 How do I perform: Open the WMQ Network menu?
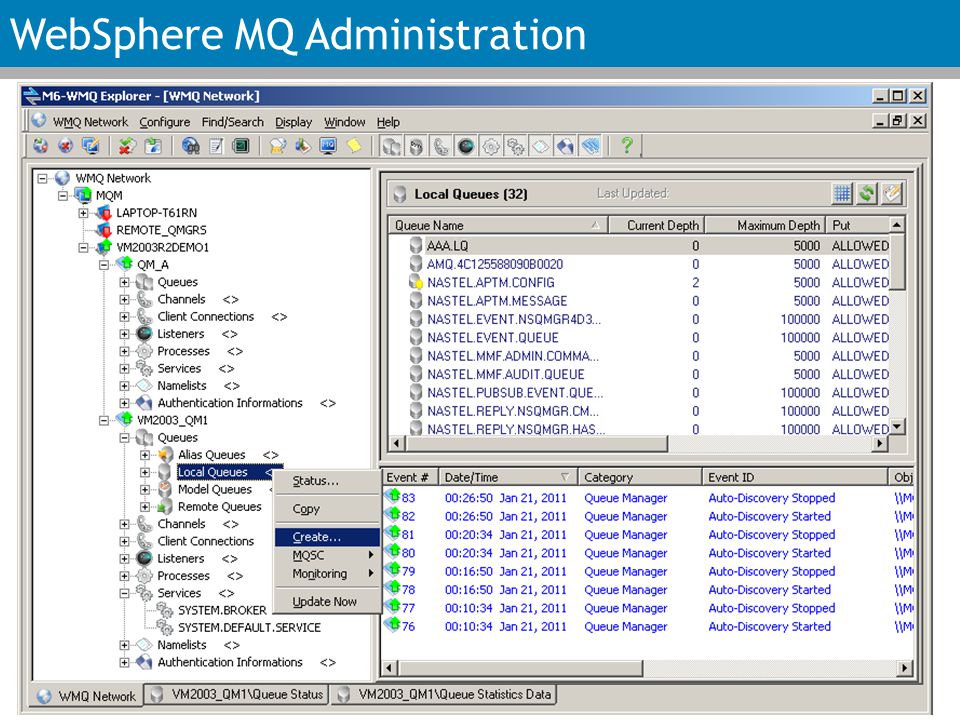[x=91, y=122]
